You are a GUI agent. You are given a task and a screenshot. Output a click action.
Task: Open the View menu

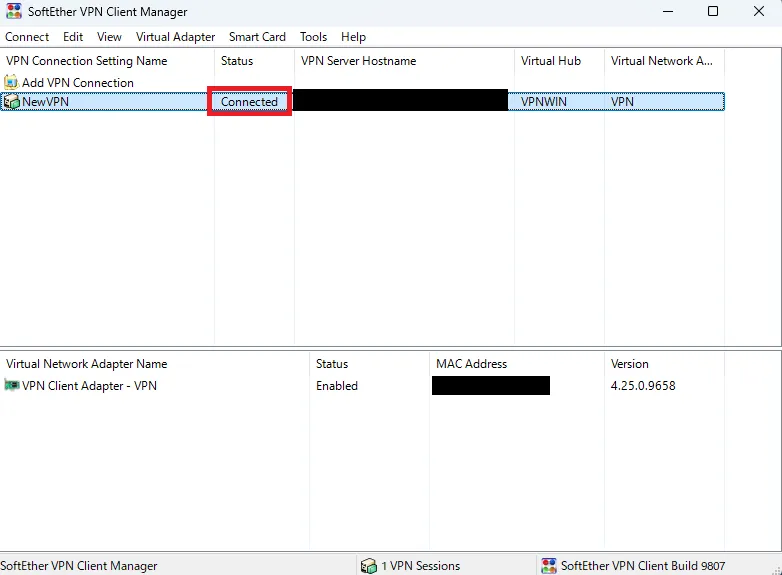[x=109, y=37]
